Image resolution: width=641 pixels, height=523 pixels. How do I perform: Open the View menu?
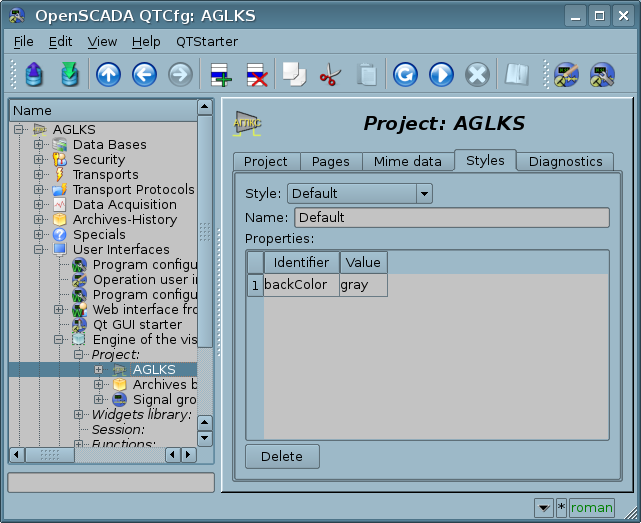[102, 41]
